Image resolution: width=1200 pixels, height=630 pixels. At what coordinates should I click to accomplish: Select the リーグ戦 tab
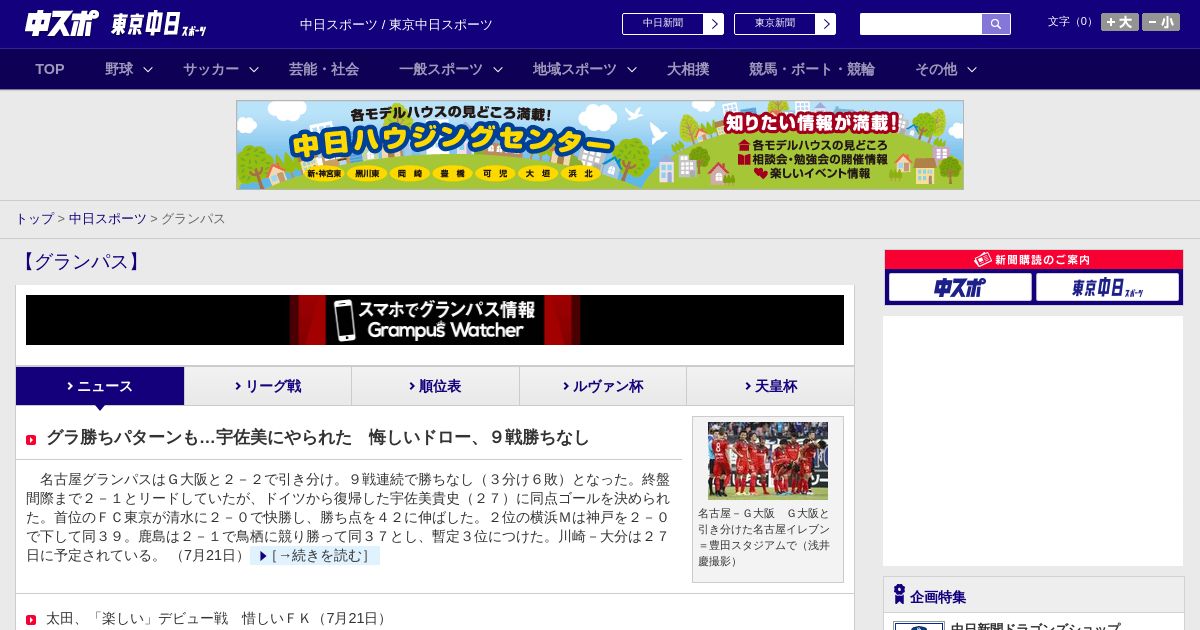pyautogui.click(x=268, y=386)
